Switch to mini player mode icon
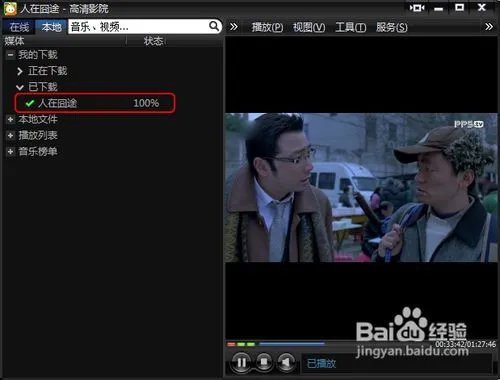This screenshot has height=380, width=500. 417,8
